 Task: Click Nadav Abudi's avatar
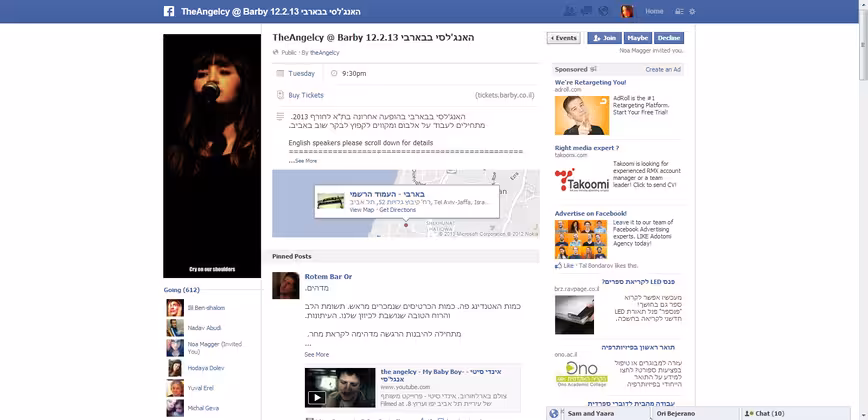click(x=175, y=328)
